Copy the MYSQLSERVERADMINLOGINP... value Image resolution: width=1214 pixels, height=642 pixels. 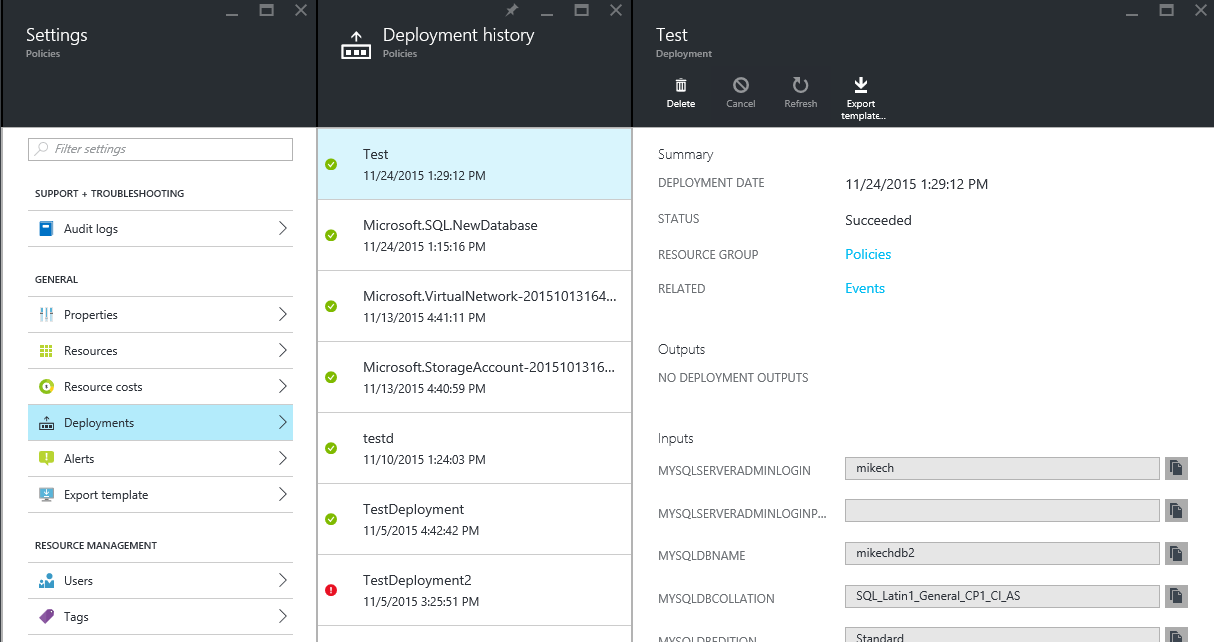(1176, 511)
